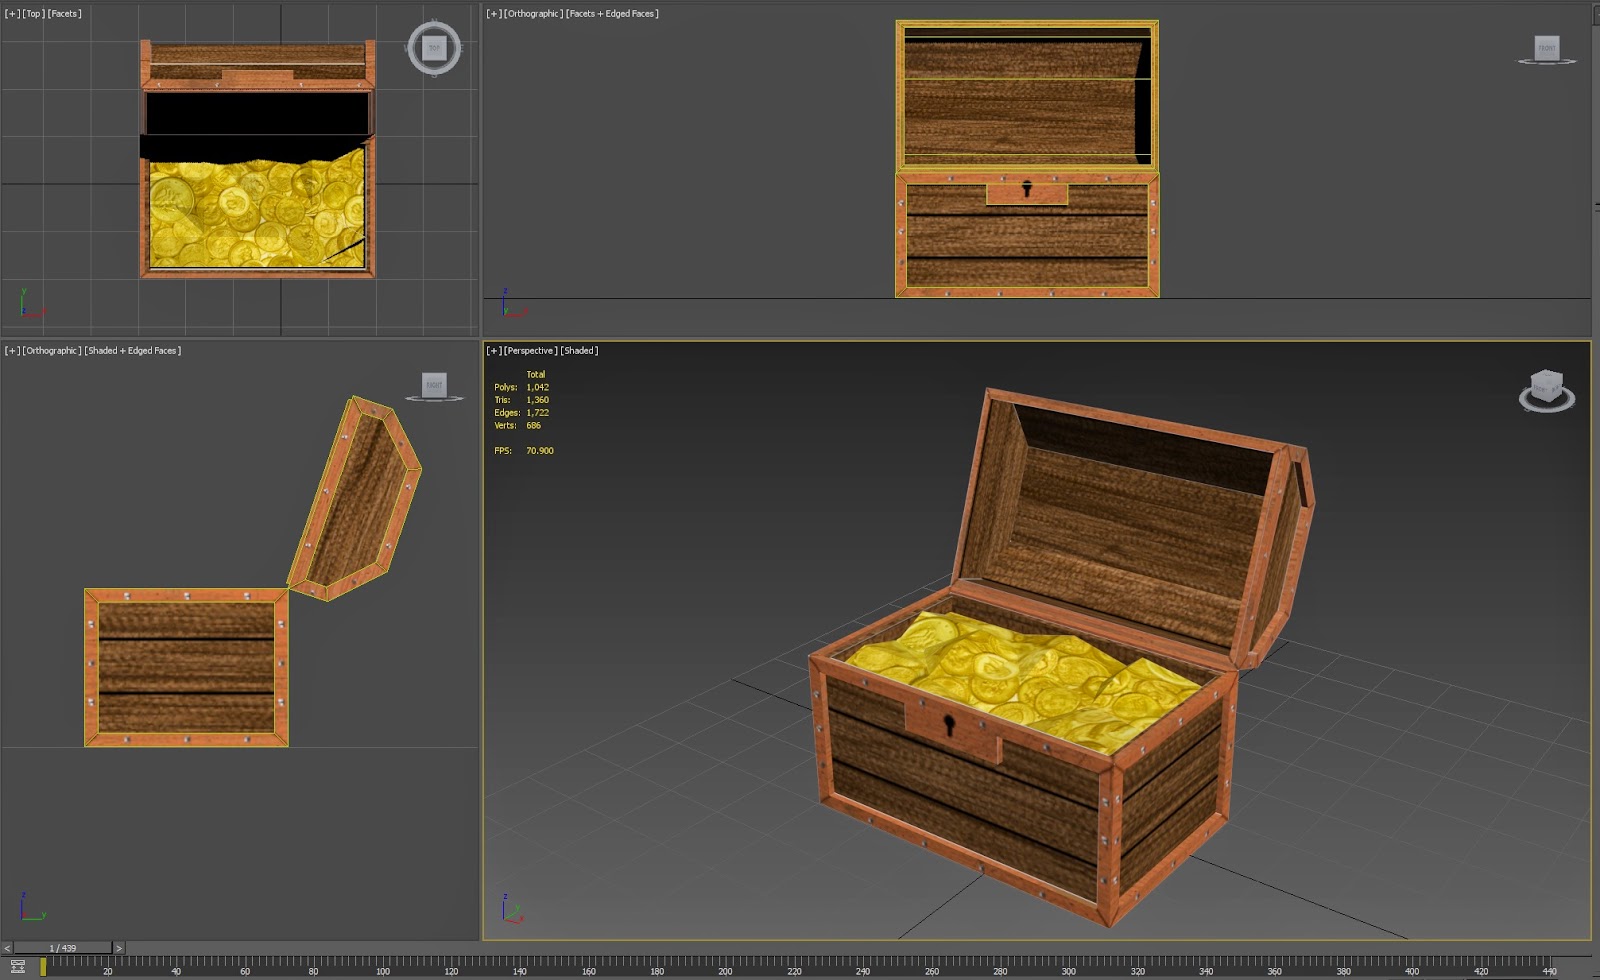
Task: Click the ViewCube in the Facets + Edged Faces viewport
Action: coord(1546,46)
